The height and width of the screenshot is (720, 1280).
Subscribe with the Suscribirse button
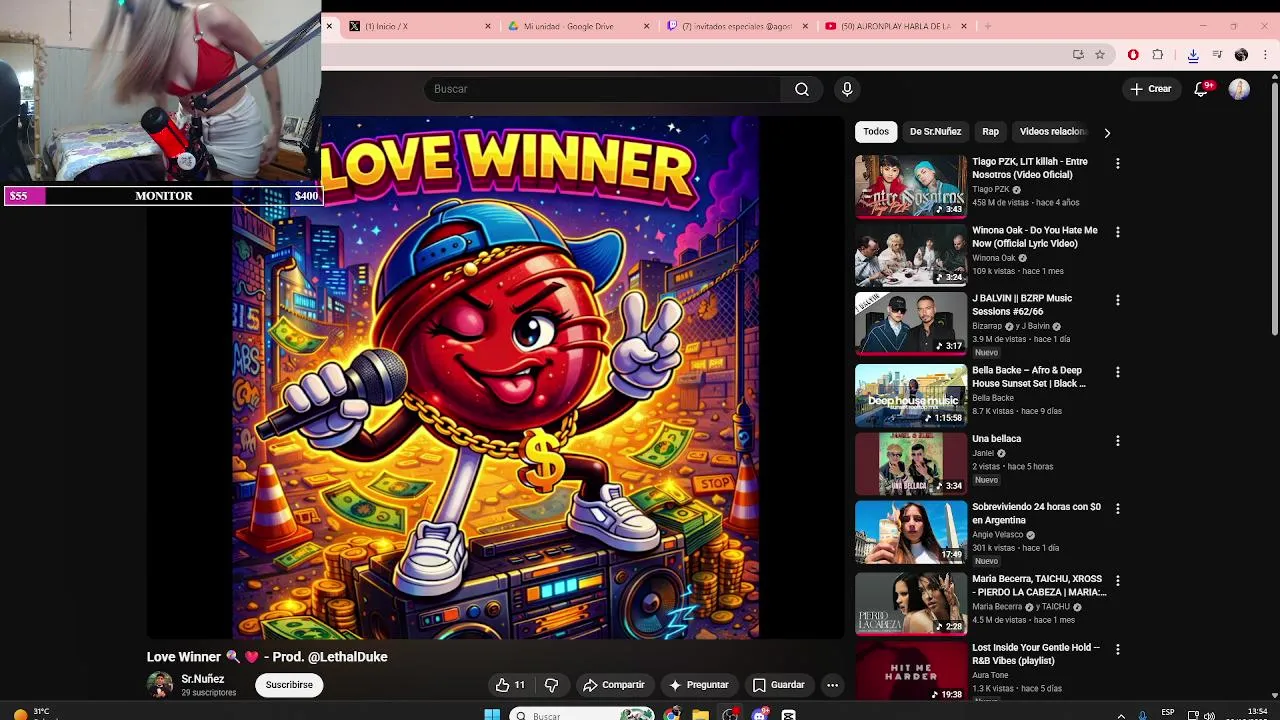[x=289, y=685]
